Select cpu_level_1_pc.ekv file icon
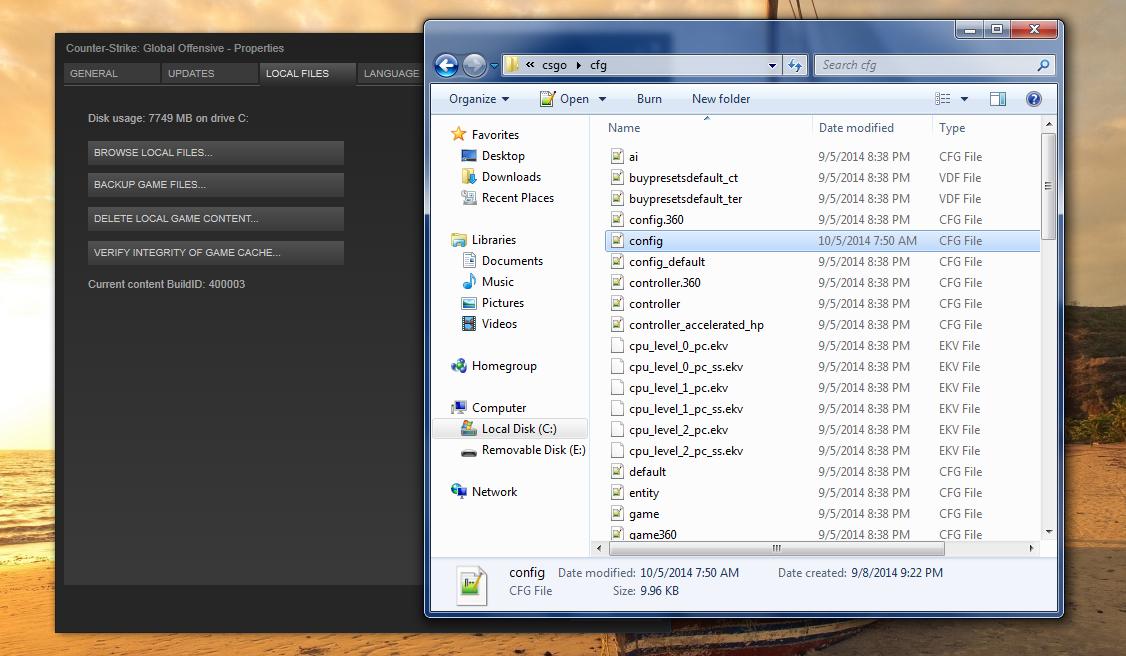The height and width of the screenshot is (656, 1126). coord(617,387)
